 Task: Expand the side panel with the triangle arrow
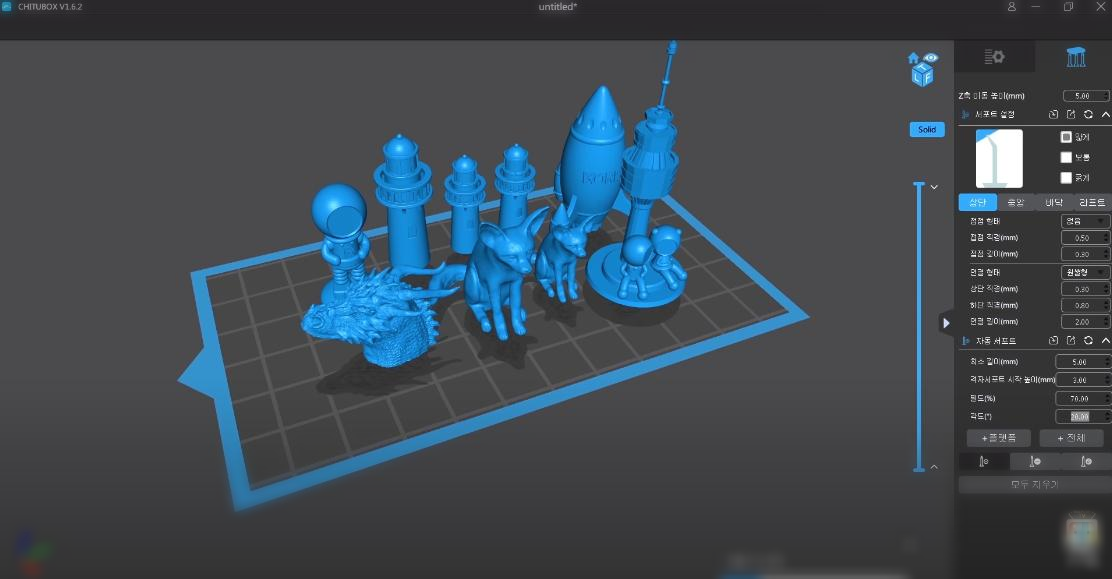(946, 323)
